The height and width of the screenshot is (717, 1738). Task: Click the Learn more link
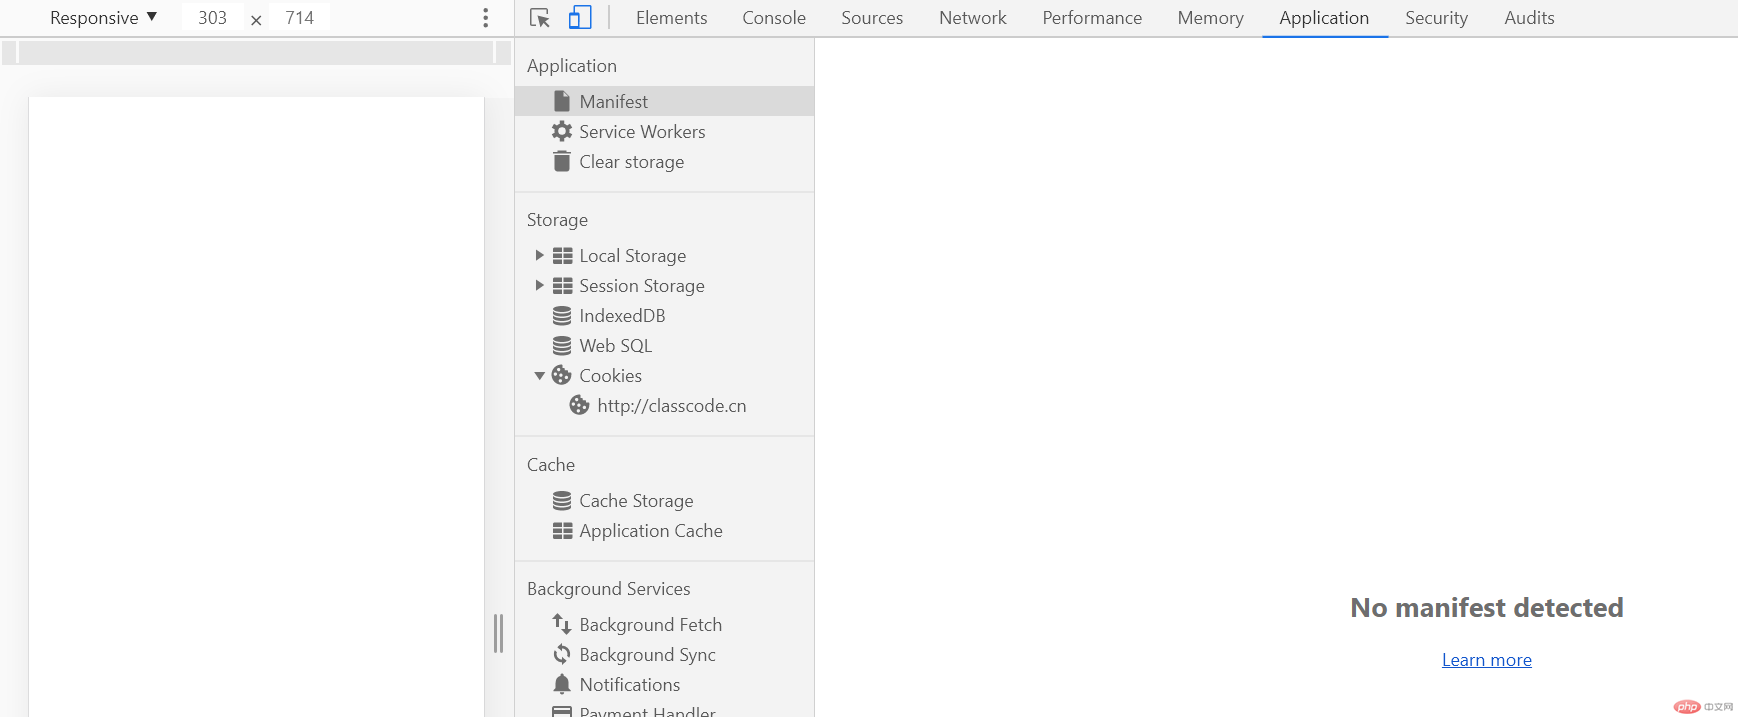1486,660
